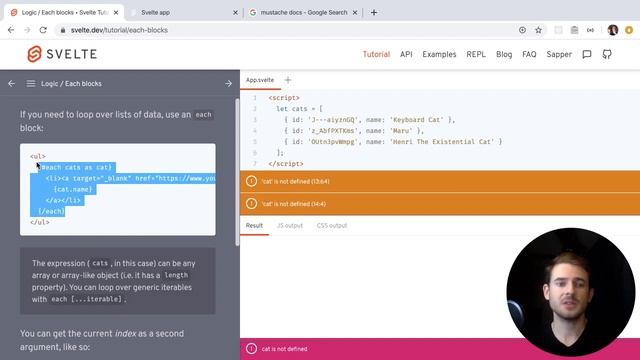Open a new browser tab with the plus
Viewport: 640px width, 360px height.
374,13
